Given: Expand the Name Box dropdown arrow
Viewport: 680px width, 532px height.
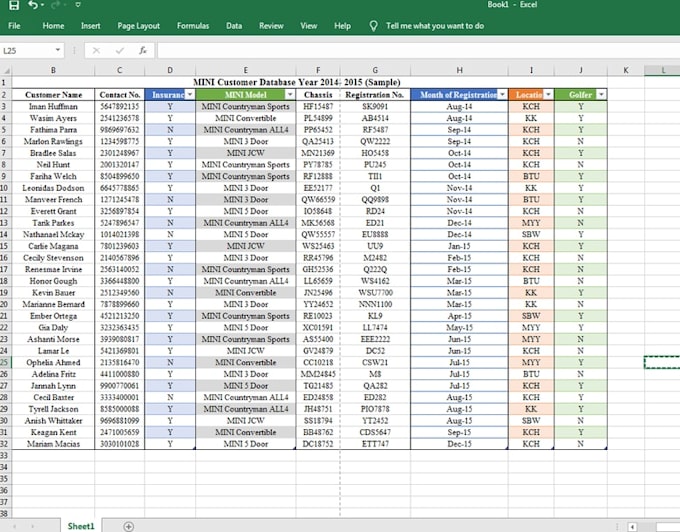Looking at the screenshot, I should 58,50.
